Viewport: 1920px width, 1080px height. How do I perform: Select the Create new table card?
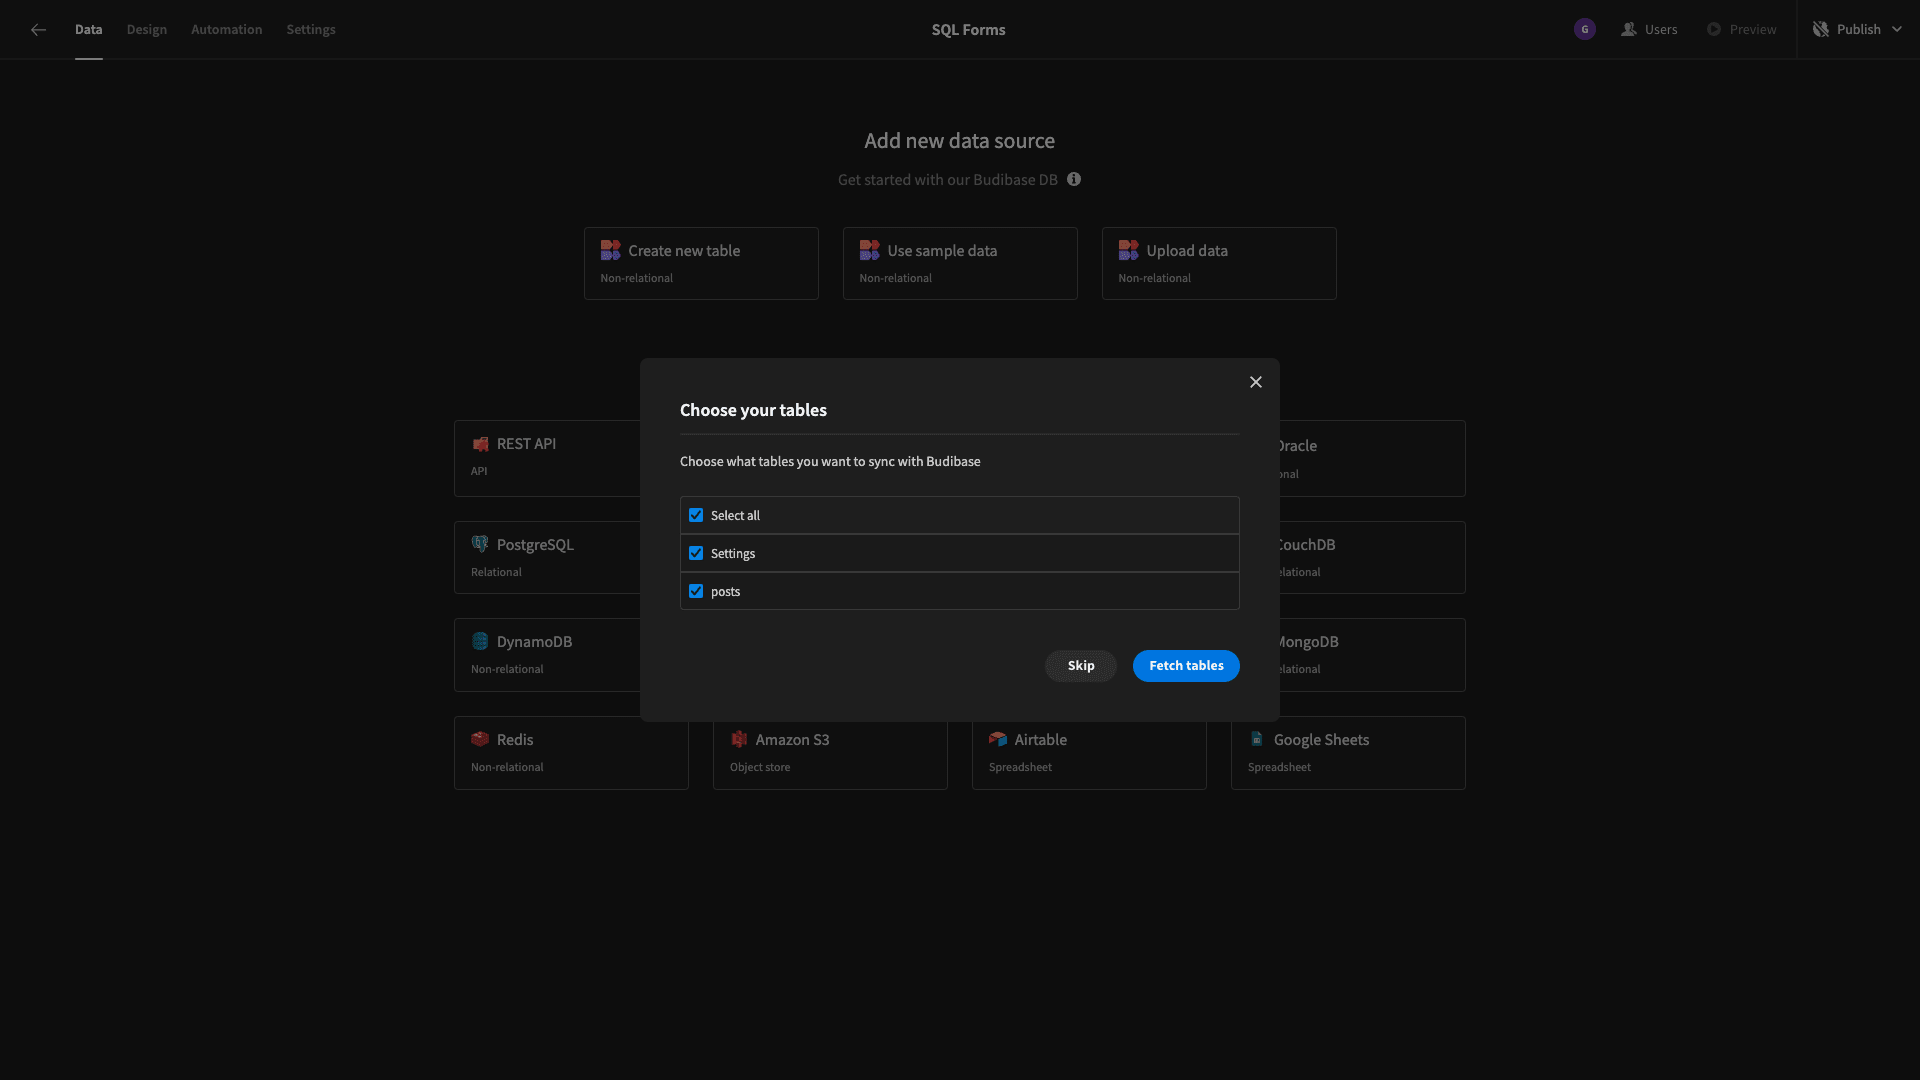(x=701, y=264)
